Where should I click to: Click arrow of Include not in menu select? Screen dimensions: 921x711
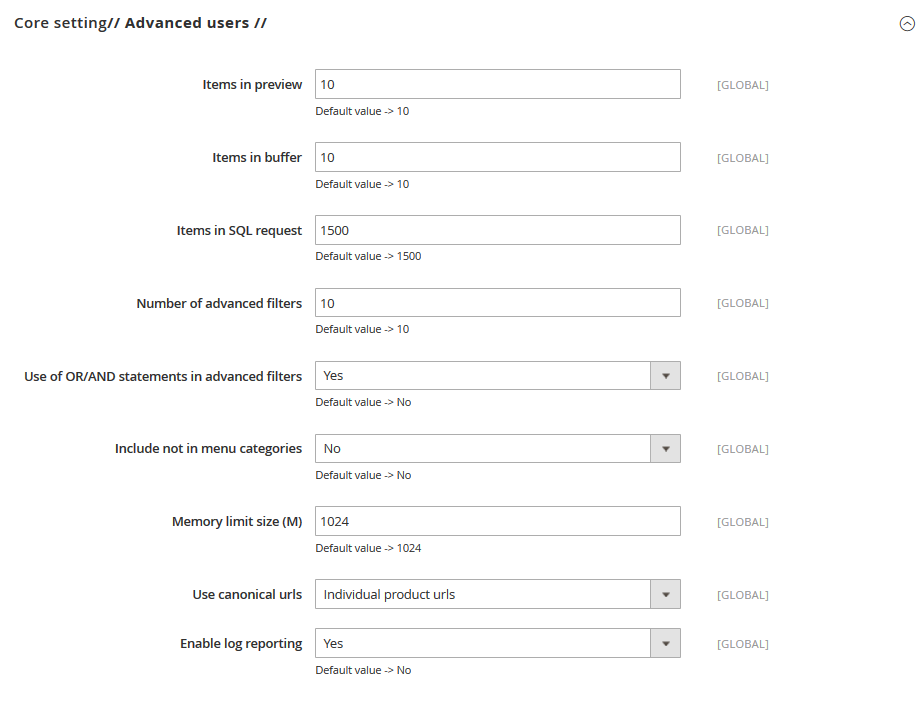pyautogui.click(x=665, y=448)
